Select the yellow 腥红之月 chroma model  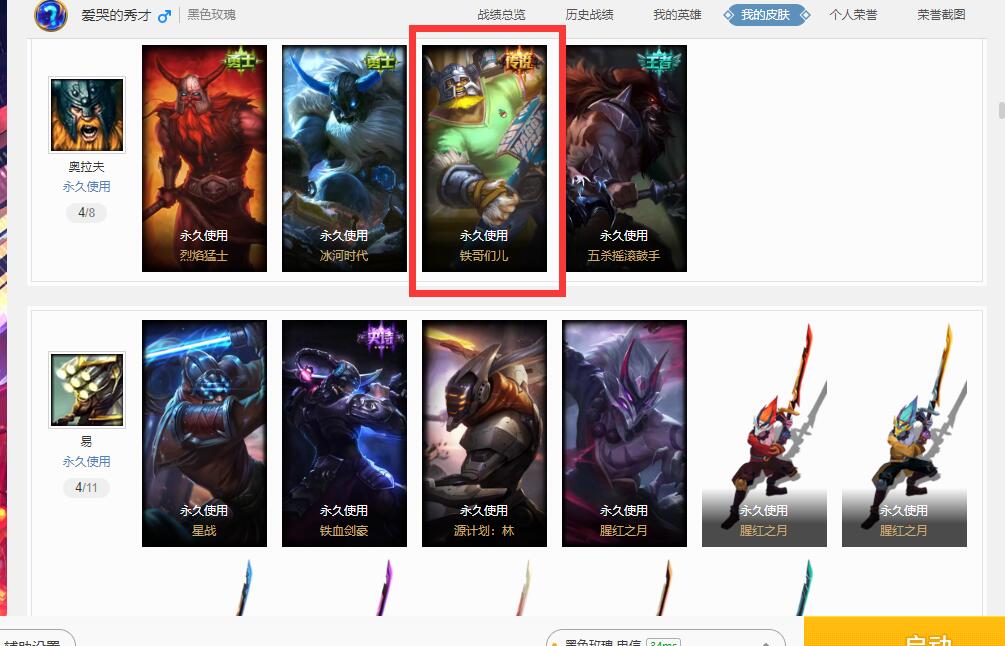coord(904,433)
